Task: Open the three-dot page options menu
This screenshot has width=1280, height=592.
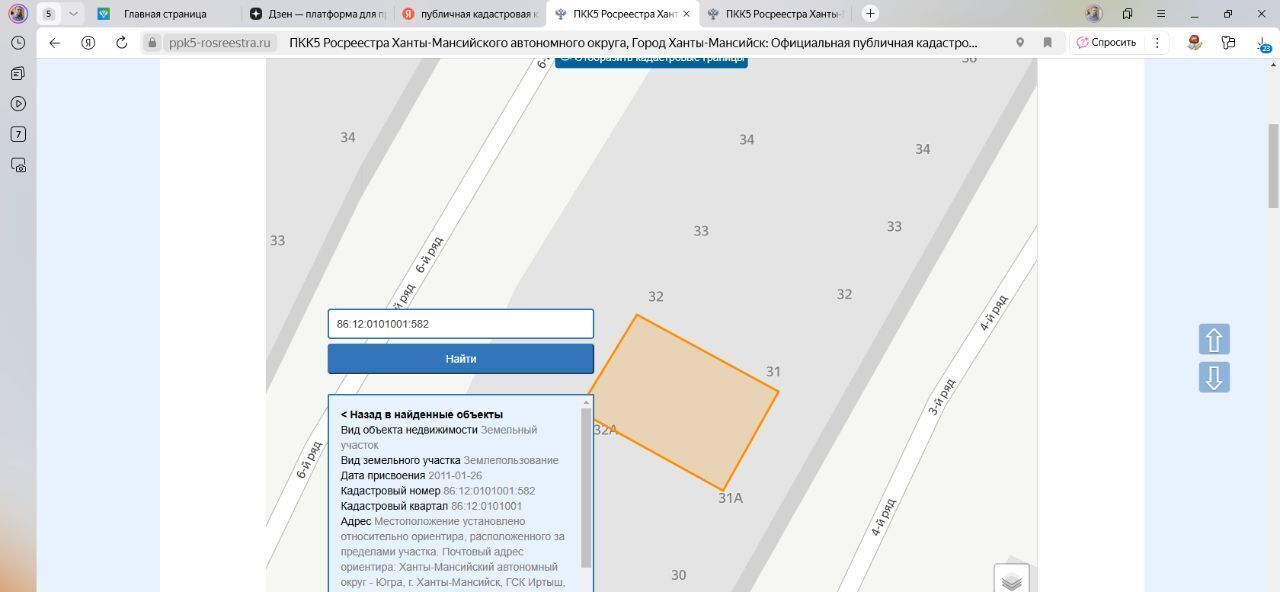Action: point(1157,43)
